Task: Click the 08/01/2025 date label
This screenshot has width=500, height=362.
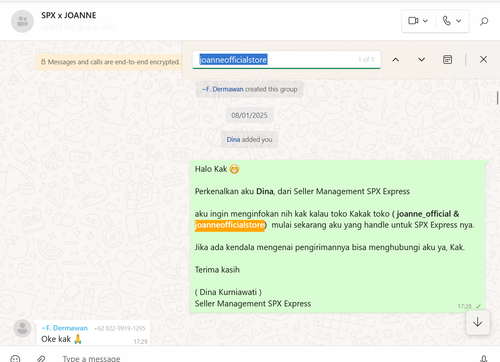Action: pos(249,115)
